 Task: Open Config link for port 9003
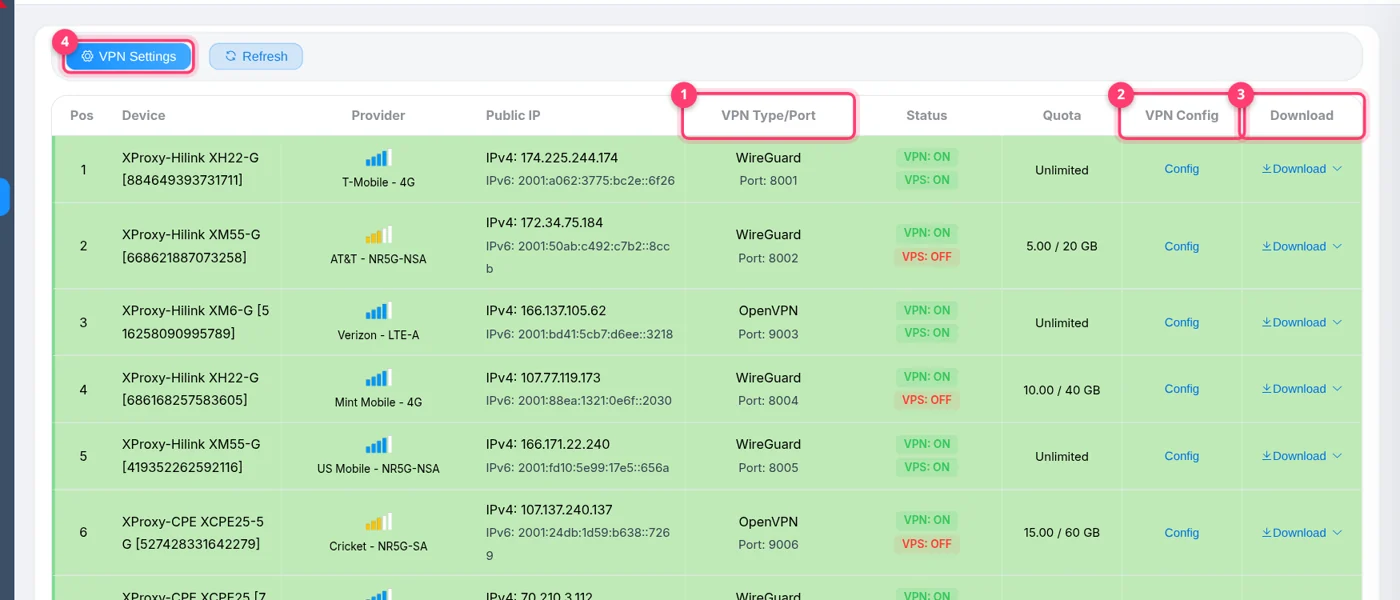[x=1181, y=322]
